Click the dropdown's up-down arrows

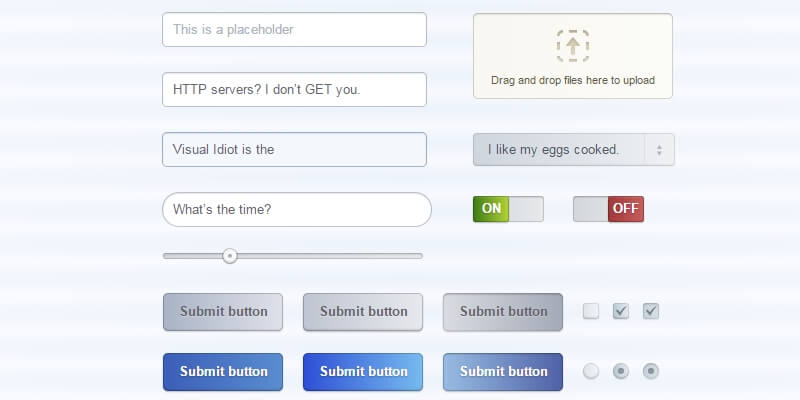pos(660,150)
